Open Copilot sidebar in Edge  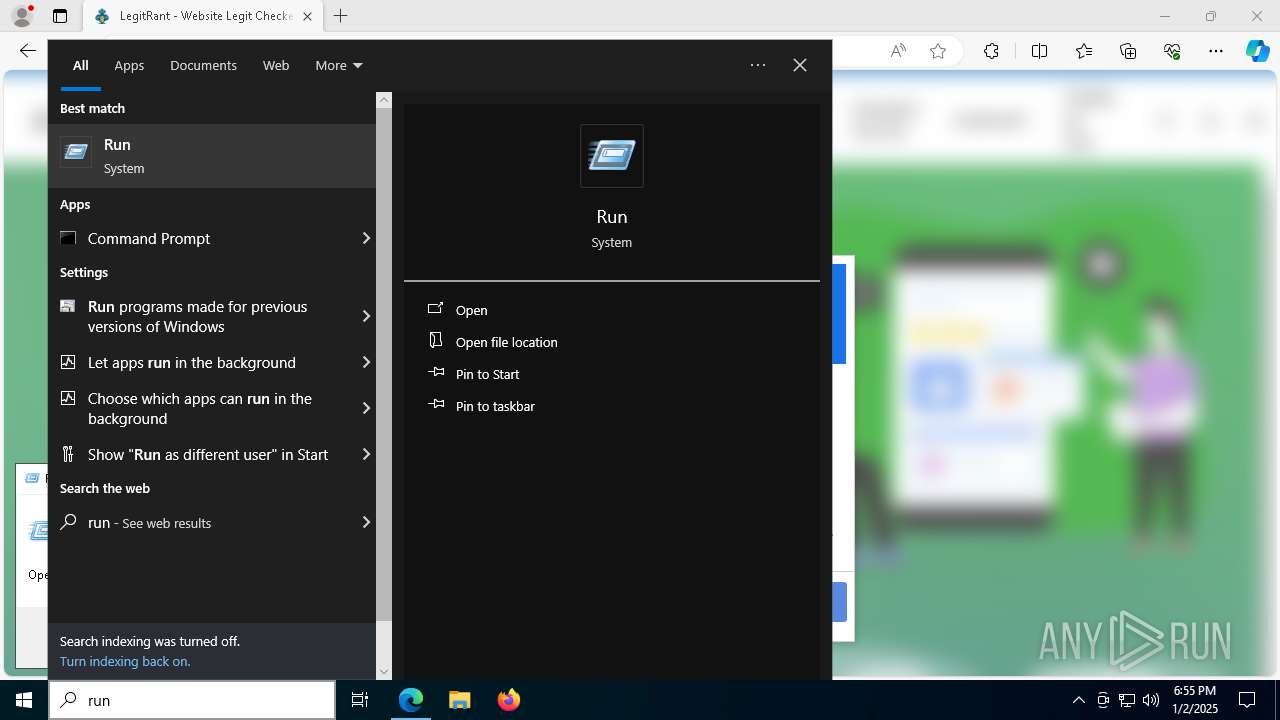pos(1258,51)
